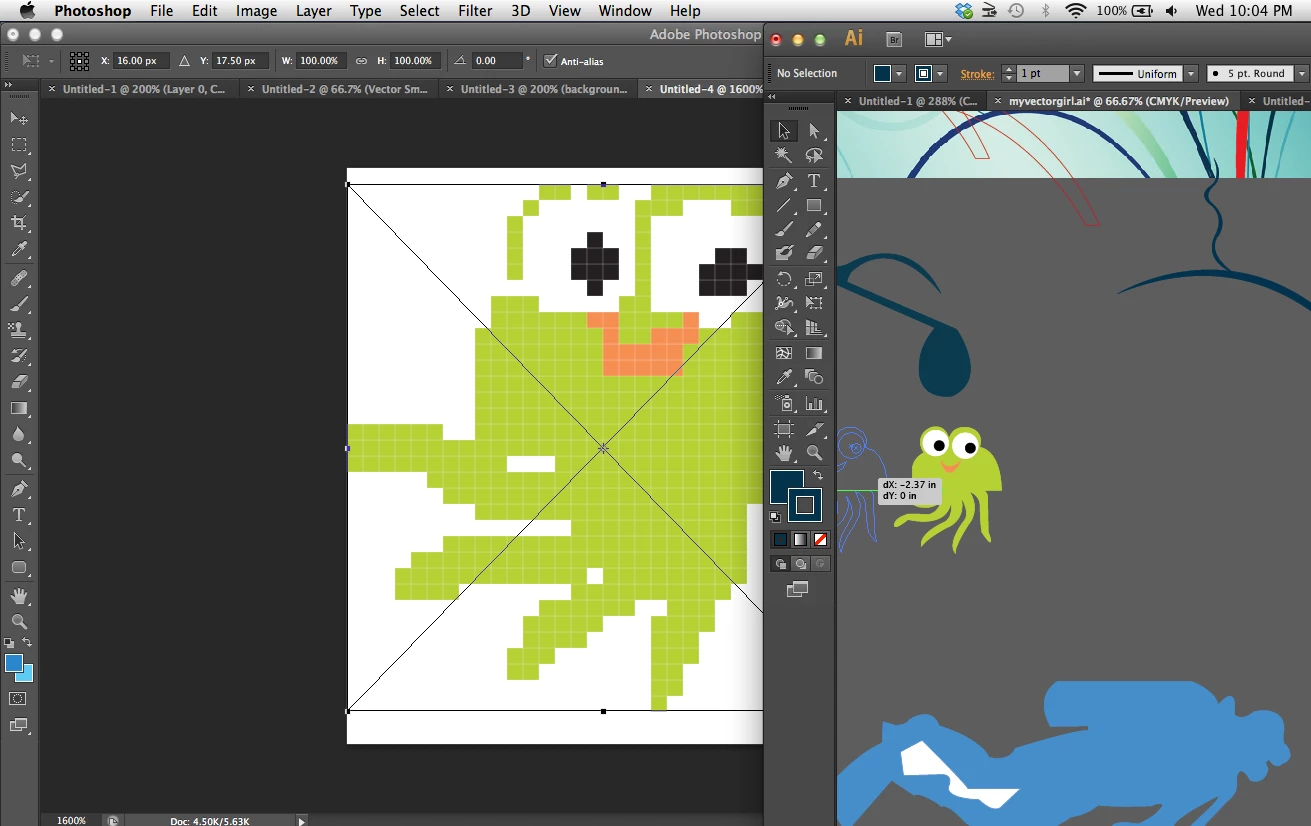Open the Select menu
1311x826 pixels.
click(419, 11)
